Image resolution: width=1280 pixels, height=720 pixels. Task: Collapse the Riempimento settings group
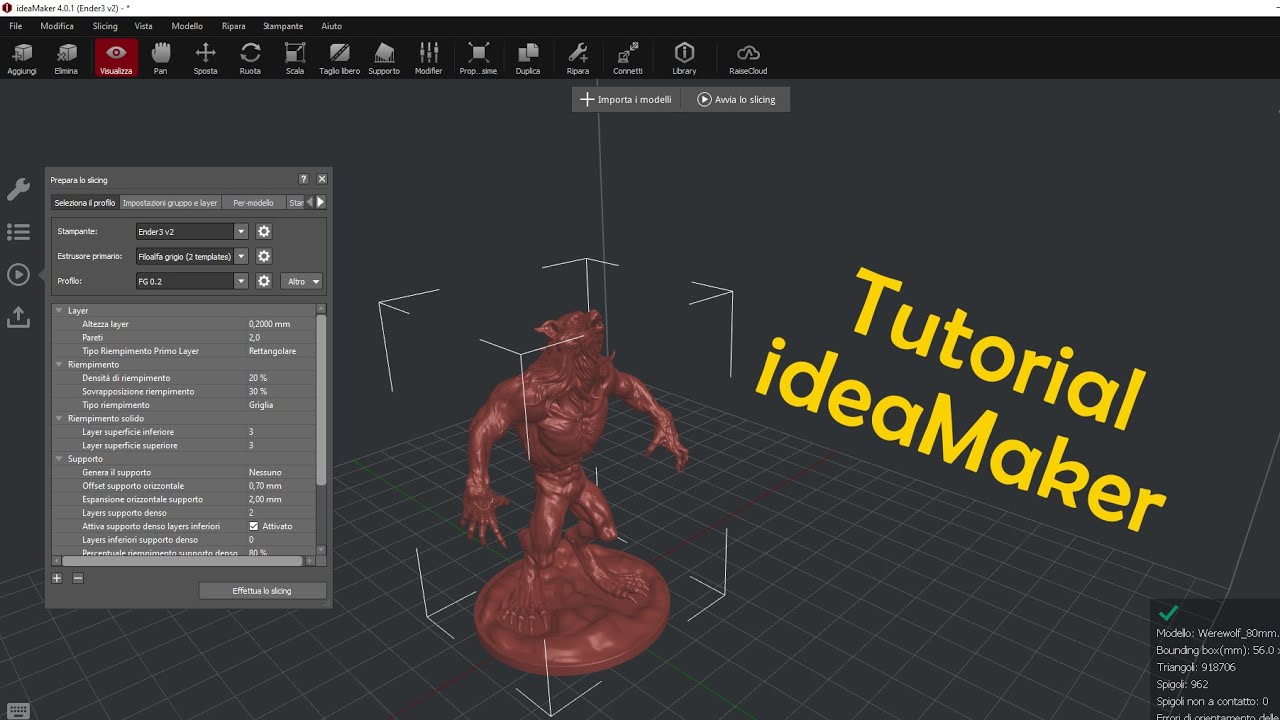tap(59, 365)
